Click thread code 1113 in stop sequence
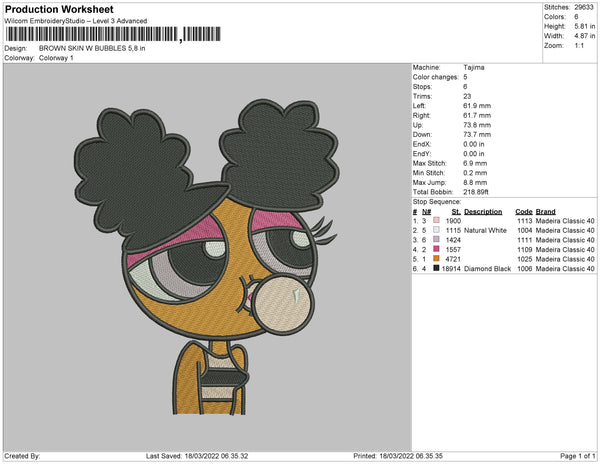Screen dimensions: 600x464 click(525, 221)
